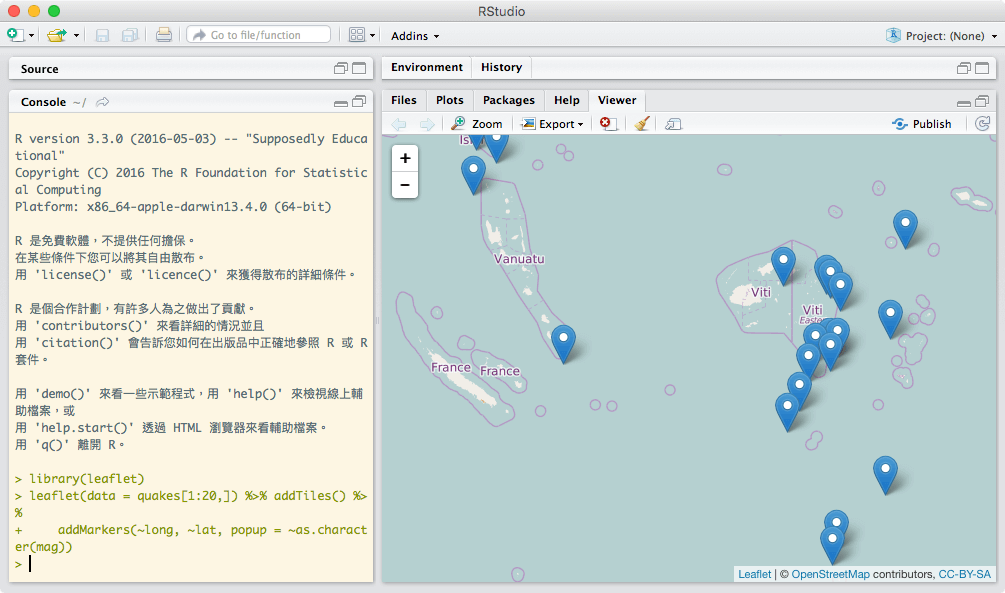Image resolution: width=1005 pixels, height=593 pixels.
Task: Click the view current directory arrow icon
Action: point(103,102)
